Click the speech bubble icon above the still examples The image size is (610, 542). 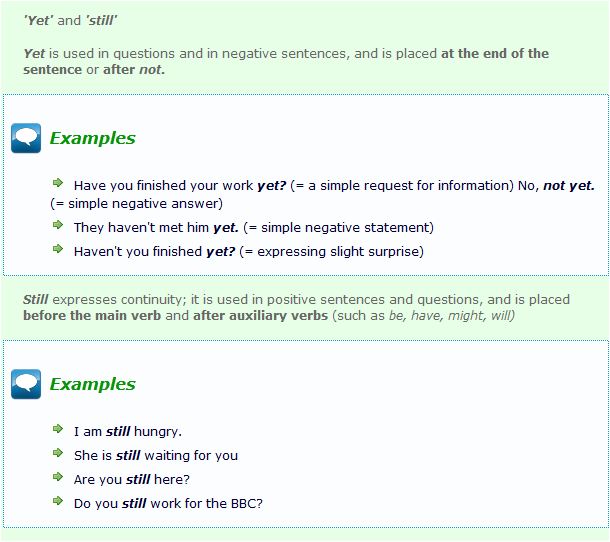coord(26,384)
